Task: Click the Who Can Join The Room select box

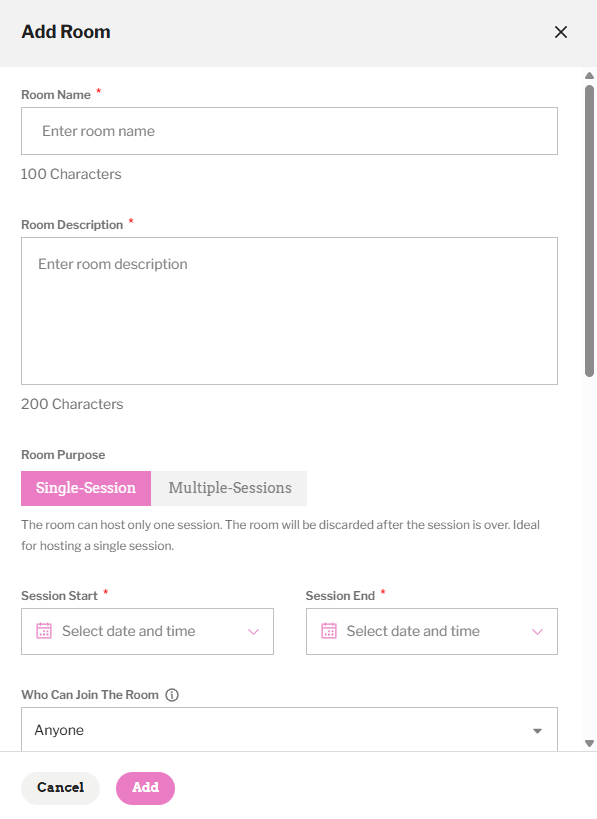Action: tap(289, 730)
